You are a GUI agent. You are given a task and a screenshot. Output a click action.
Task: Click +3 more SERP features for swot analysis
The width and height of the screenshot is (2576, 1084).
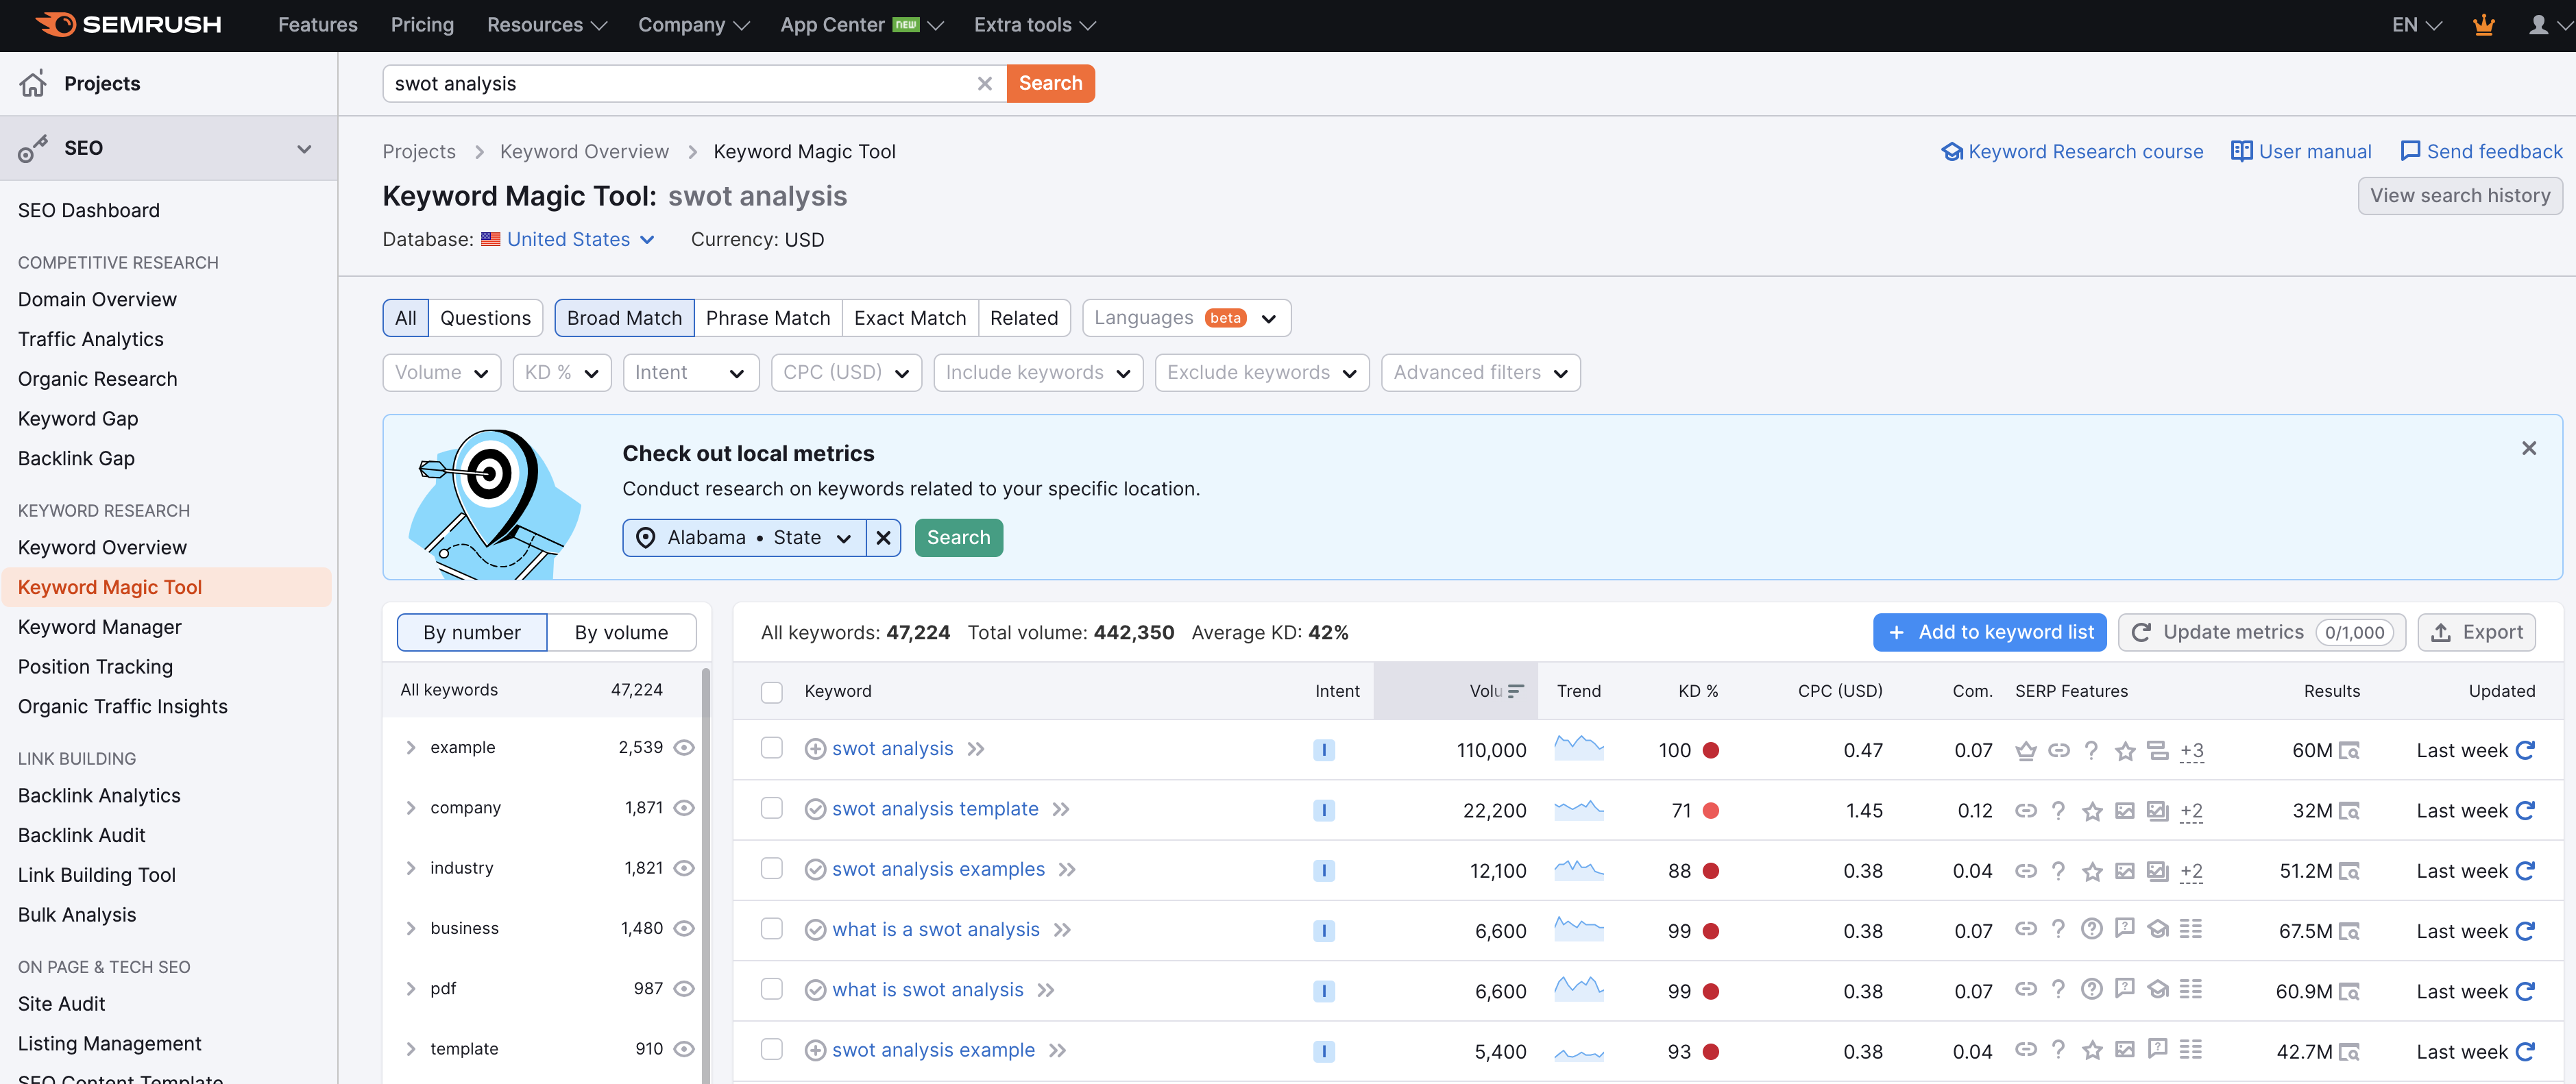(2191, 751)
